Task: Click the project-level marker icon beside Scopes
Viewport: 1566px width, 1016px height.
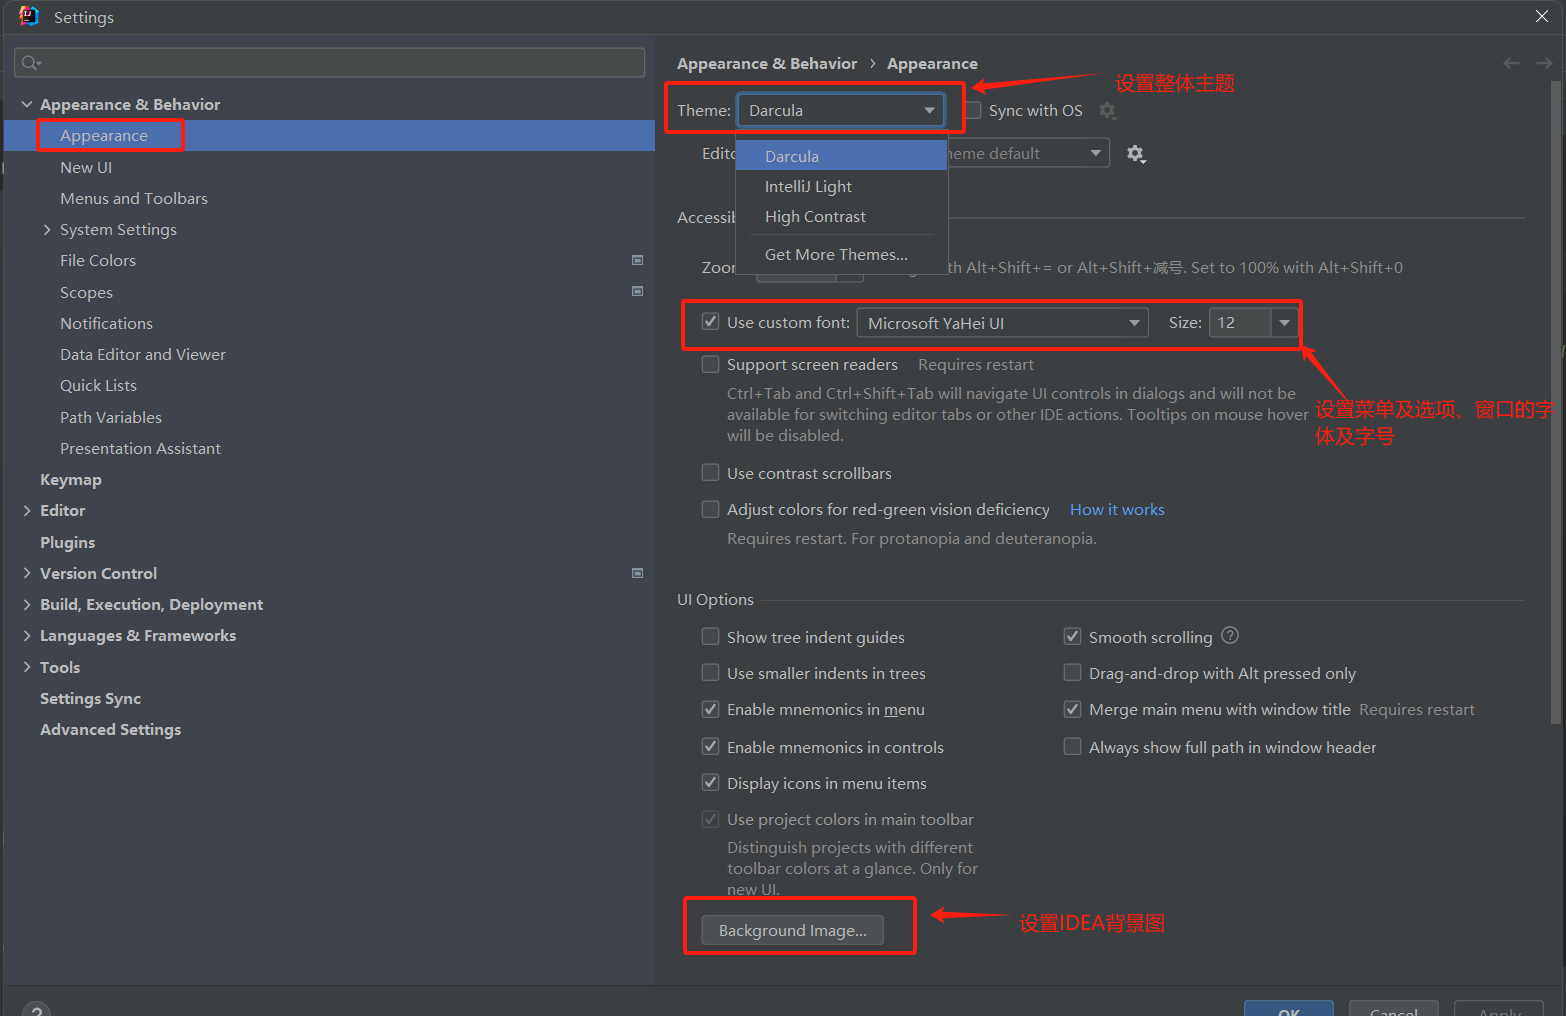Action: 637,291
